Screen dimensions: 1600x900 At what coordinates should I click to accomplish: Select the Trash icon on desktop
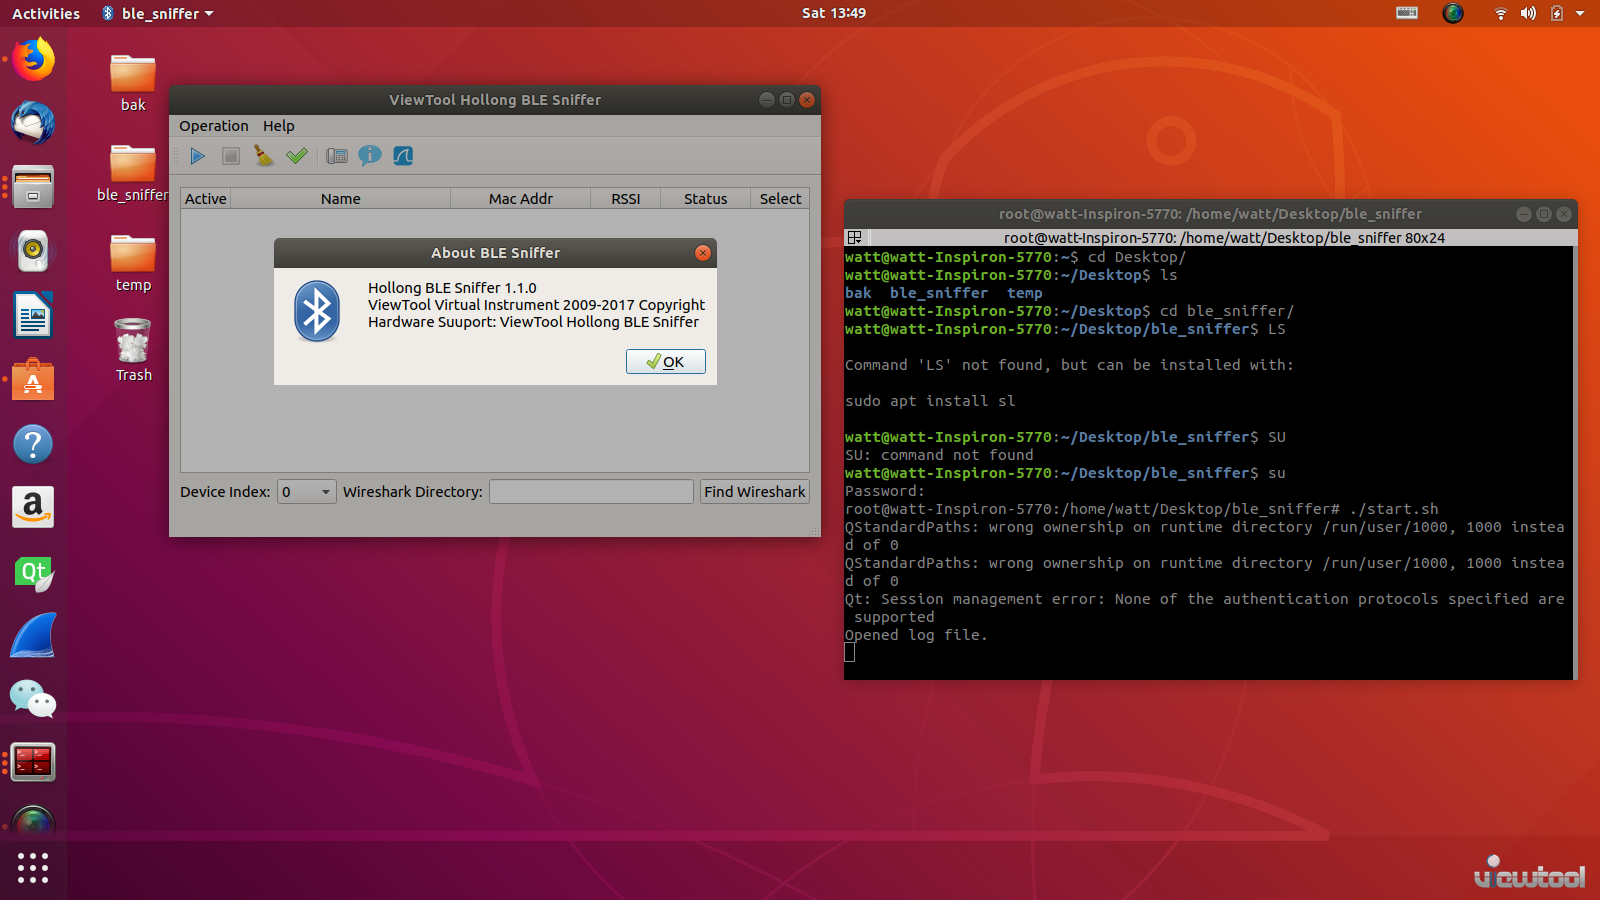coord(133,351)
